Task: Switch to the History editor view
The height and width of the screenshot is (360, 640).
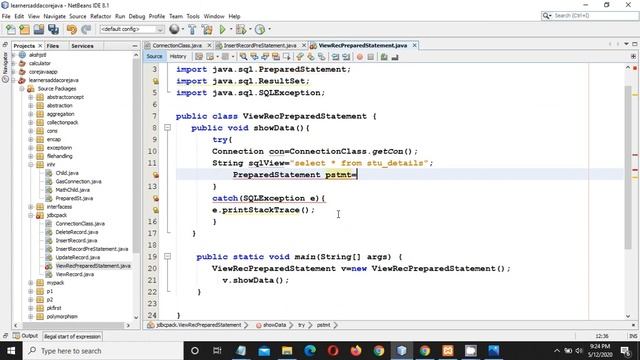Action: (x=178, y=56)
